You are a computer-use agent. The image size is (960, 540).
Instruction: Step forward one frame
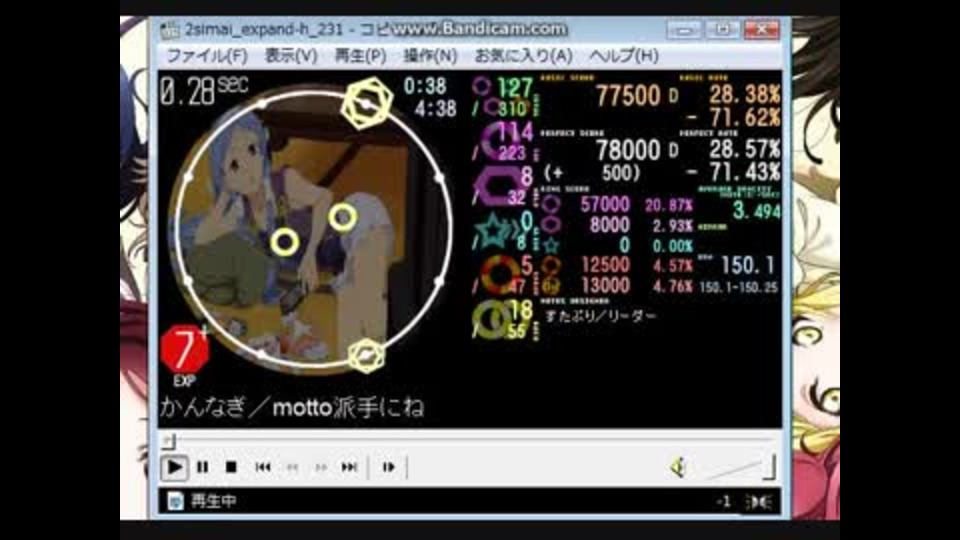389,467
